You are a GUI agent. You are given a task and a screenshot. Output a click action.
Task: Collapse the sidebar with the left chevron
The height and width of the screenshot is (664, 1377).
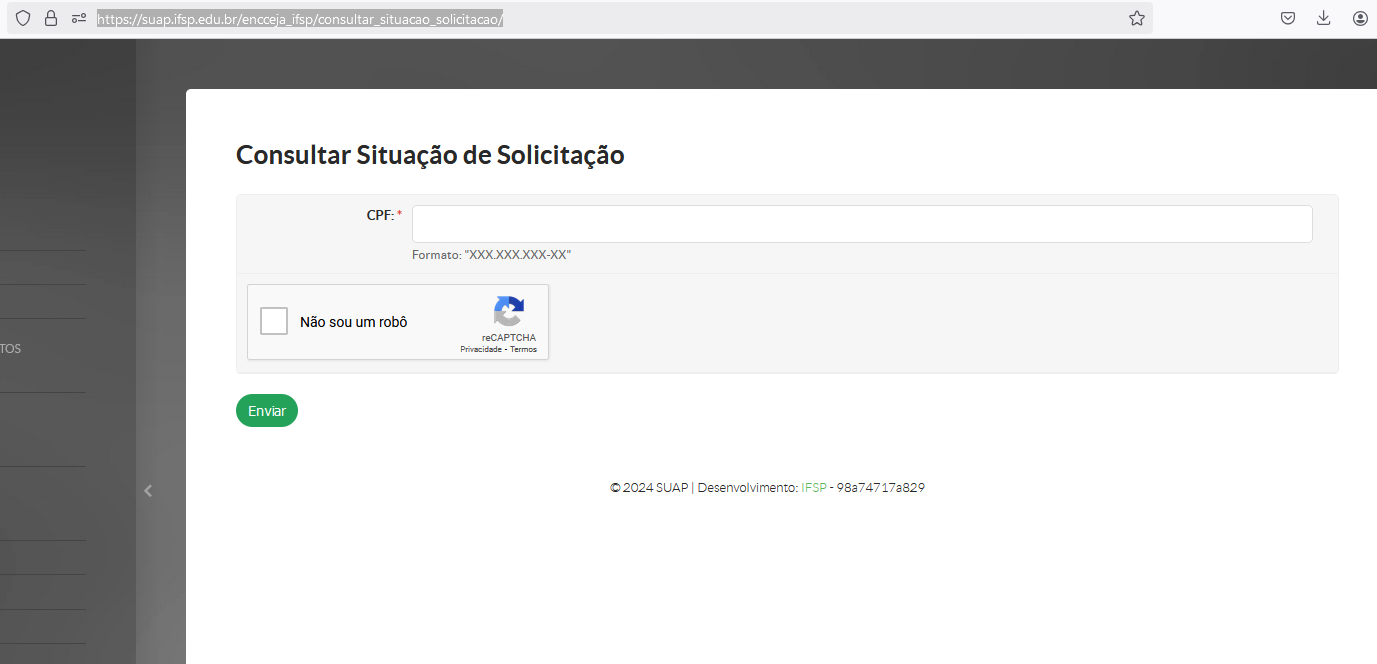tap(148, 490)
